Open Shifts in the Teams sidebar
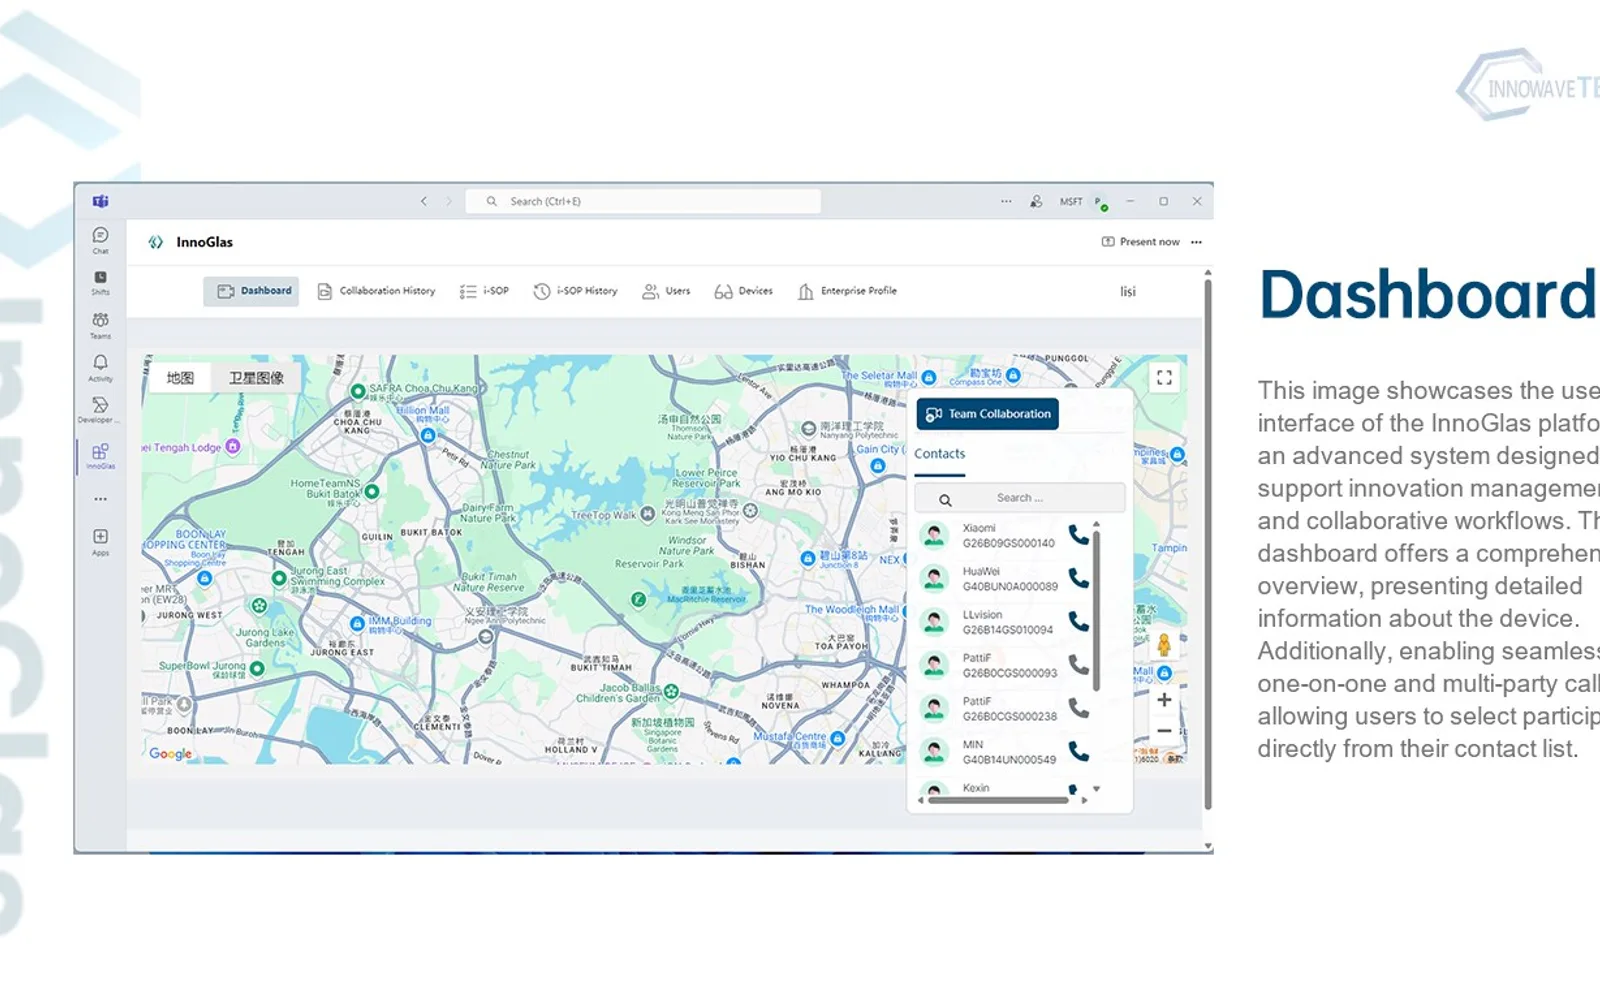Image resolution: width=1600 pixels, height=1000 pixels. (x=100, y=283)
